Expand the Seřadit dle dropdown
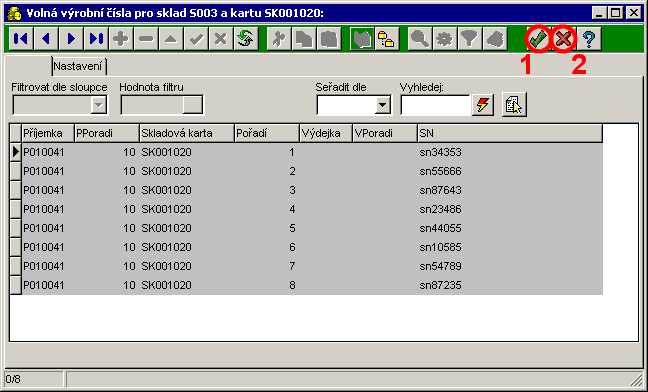Viewport: 648px width, 392px height. [383, 105]
